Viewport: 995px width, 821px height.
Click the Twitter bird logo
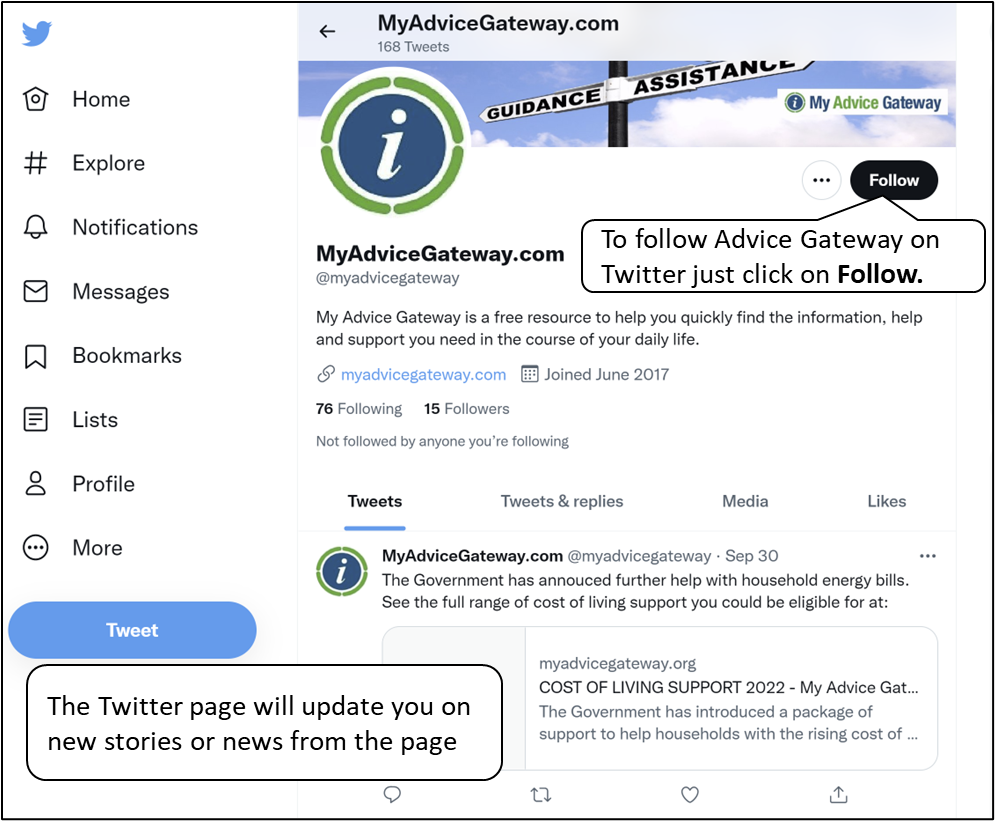[36, 34]
